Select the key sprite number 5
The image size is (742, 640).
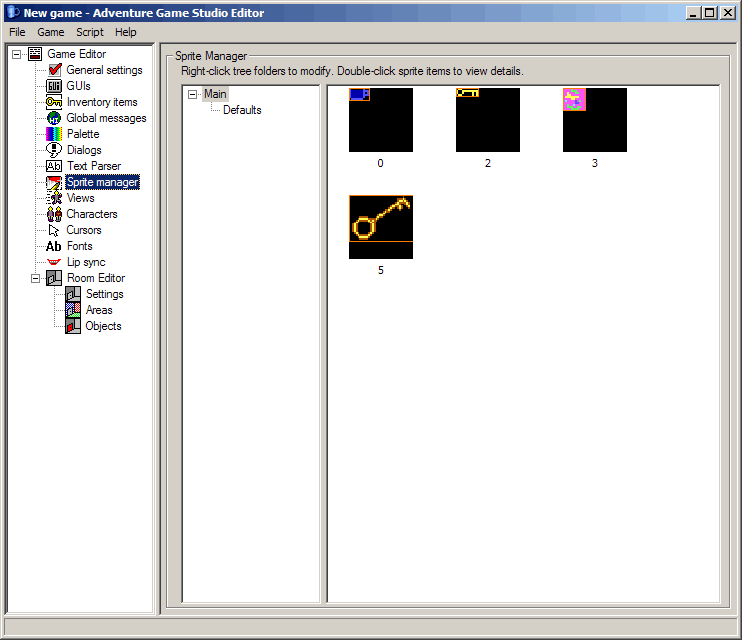click(x=381, y=227)
